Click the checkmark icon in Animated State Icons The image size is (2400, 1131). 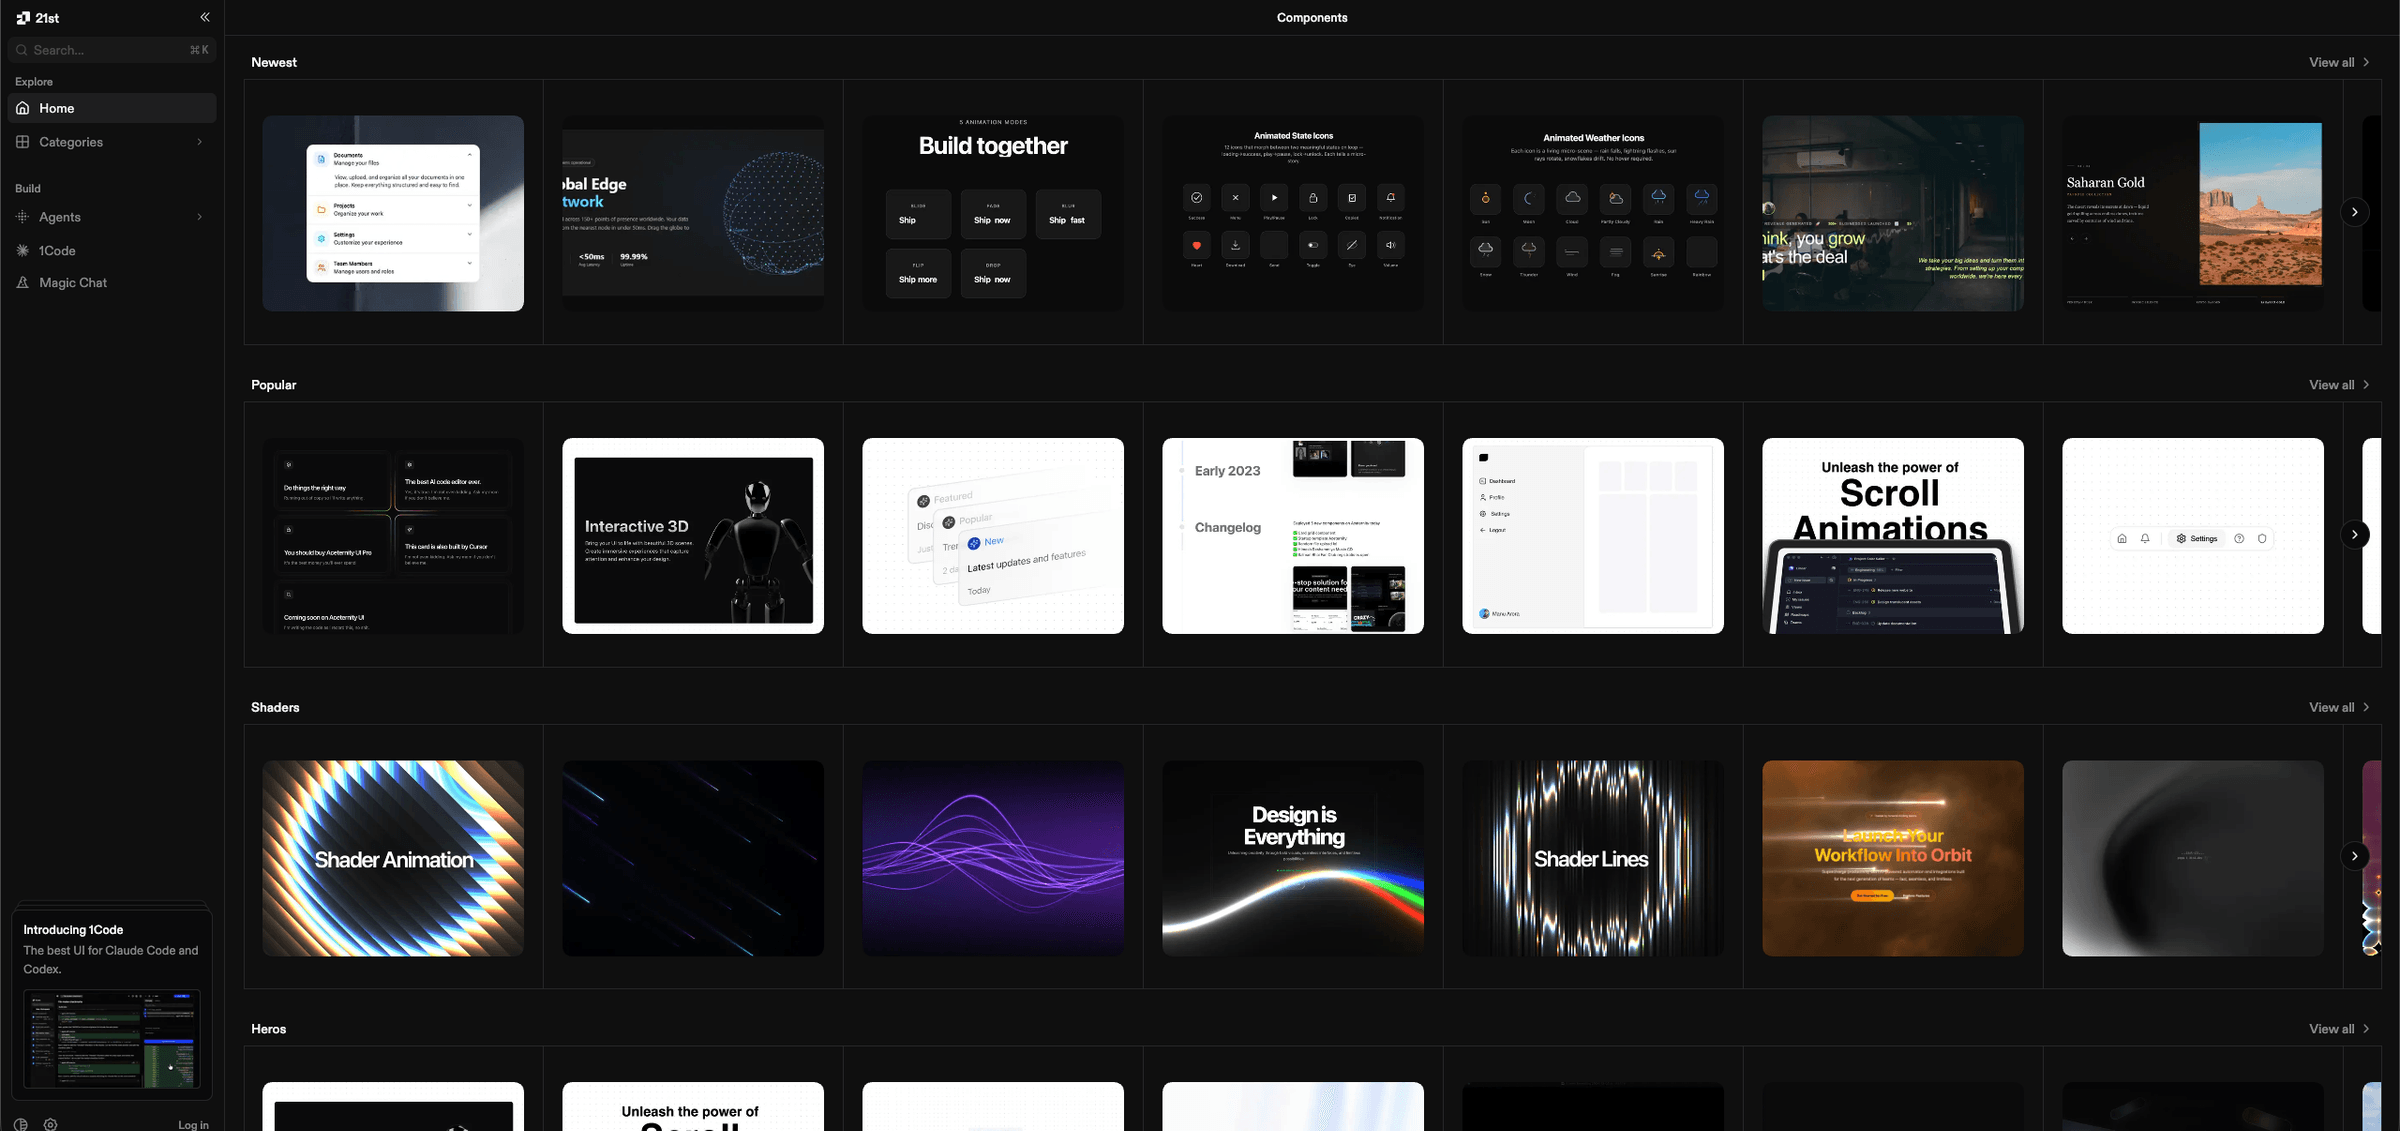tap(1197, 198)
